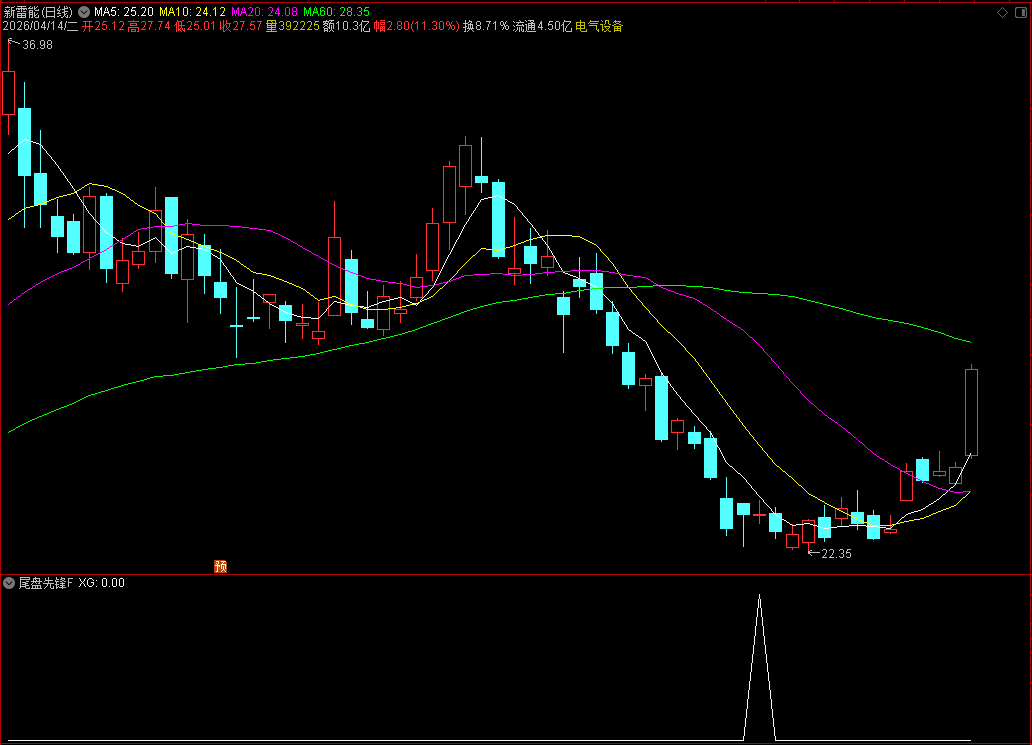Click the XG: 0.00 indicator value
Viewport: 1032px width, 745px height.
(101, 583)
